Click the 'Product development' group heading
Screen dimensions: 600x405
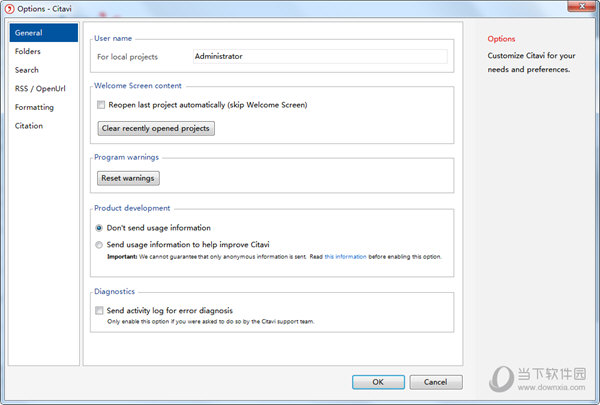tap(132, 208)
